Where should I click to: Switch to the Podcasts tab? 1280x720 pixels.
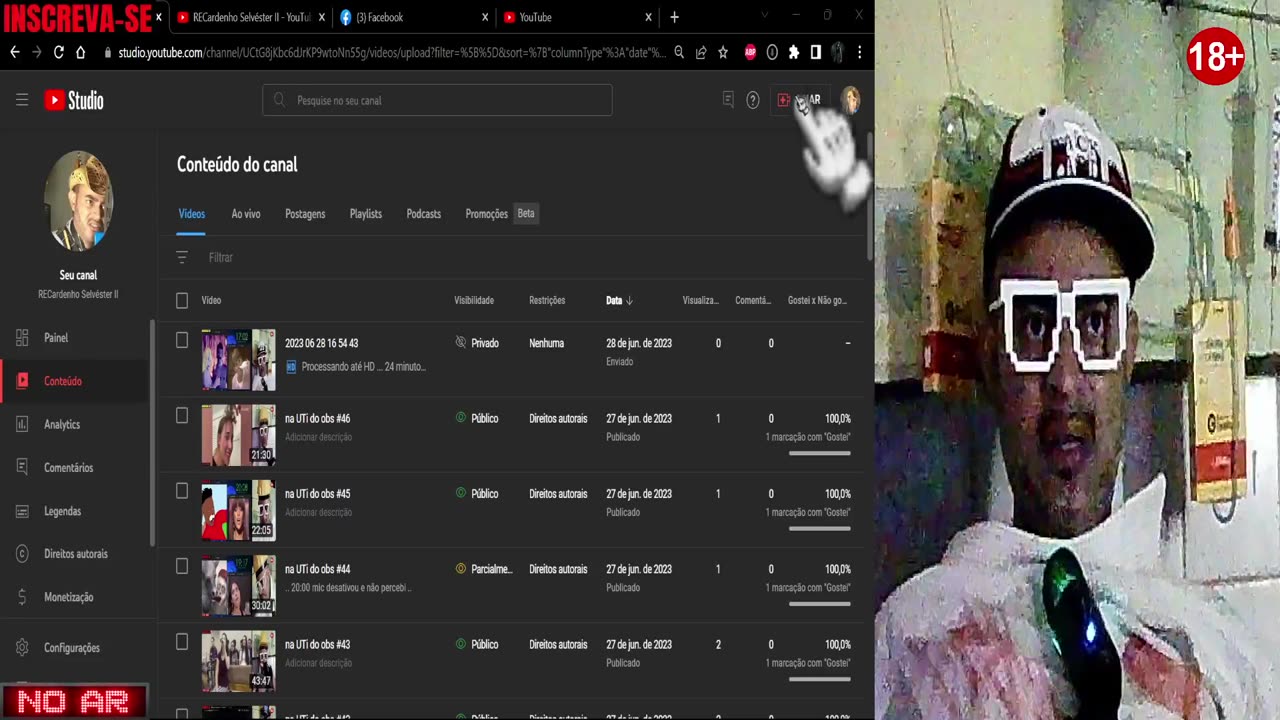pyautogui.click(x=424, y=214)
